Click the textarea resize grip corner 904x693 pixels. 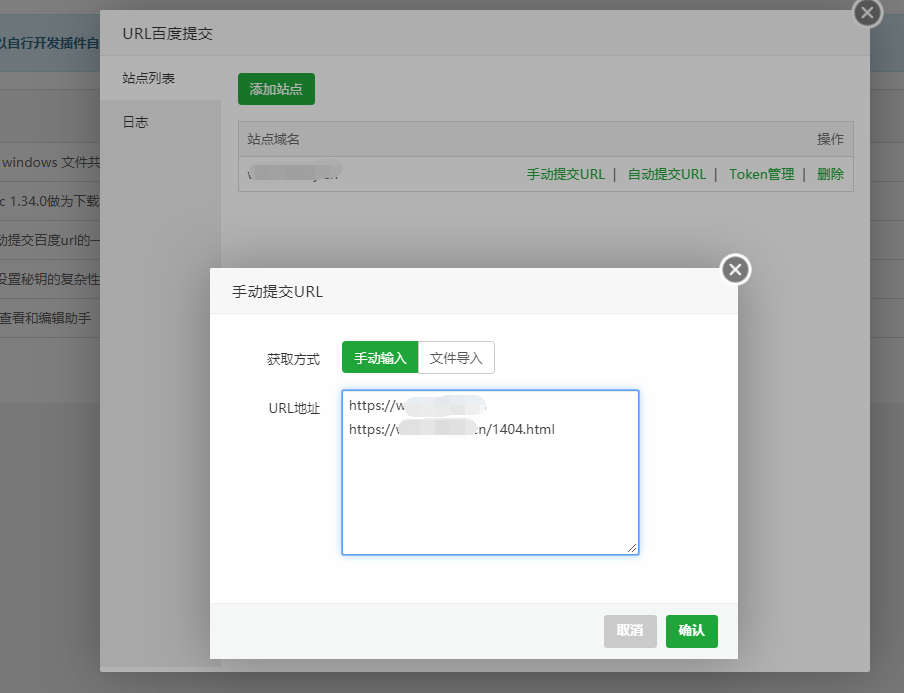[632, 548]
